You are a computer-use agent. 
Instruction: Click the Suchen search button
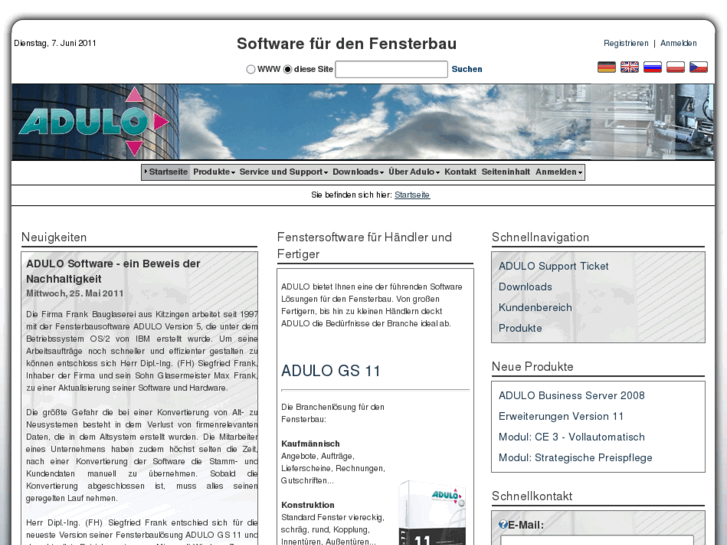467,69
